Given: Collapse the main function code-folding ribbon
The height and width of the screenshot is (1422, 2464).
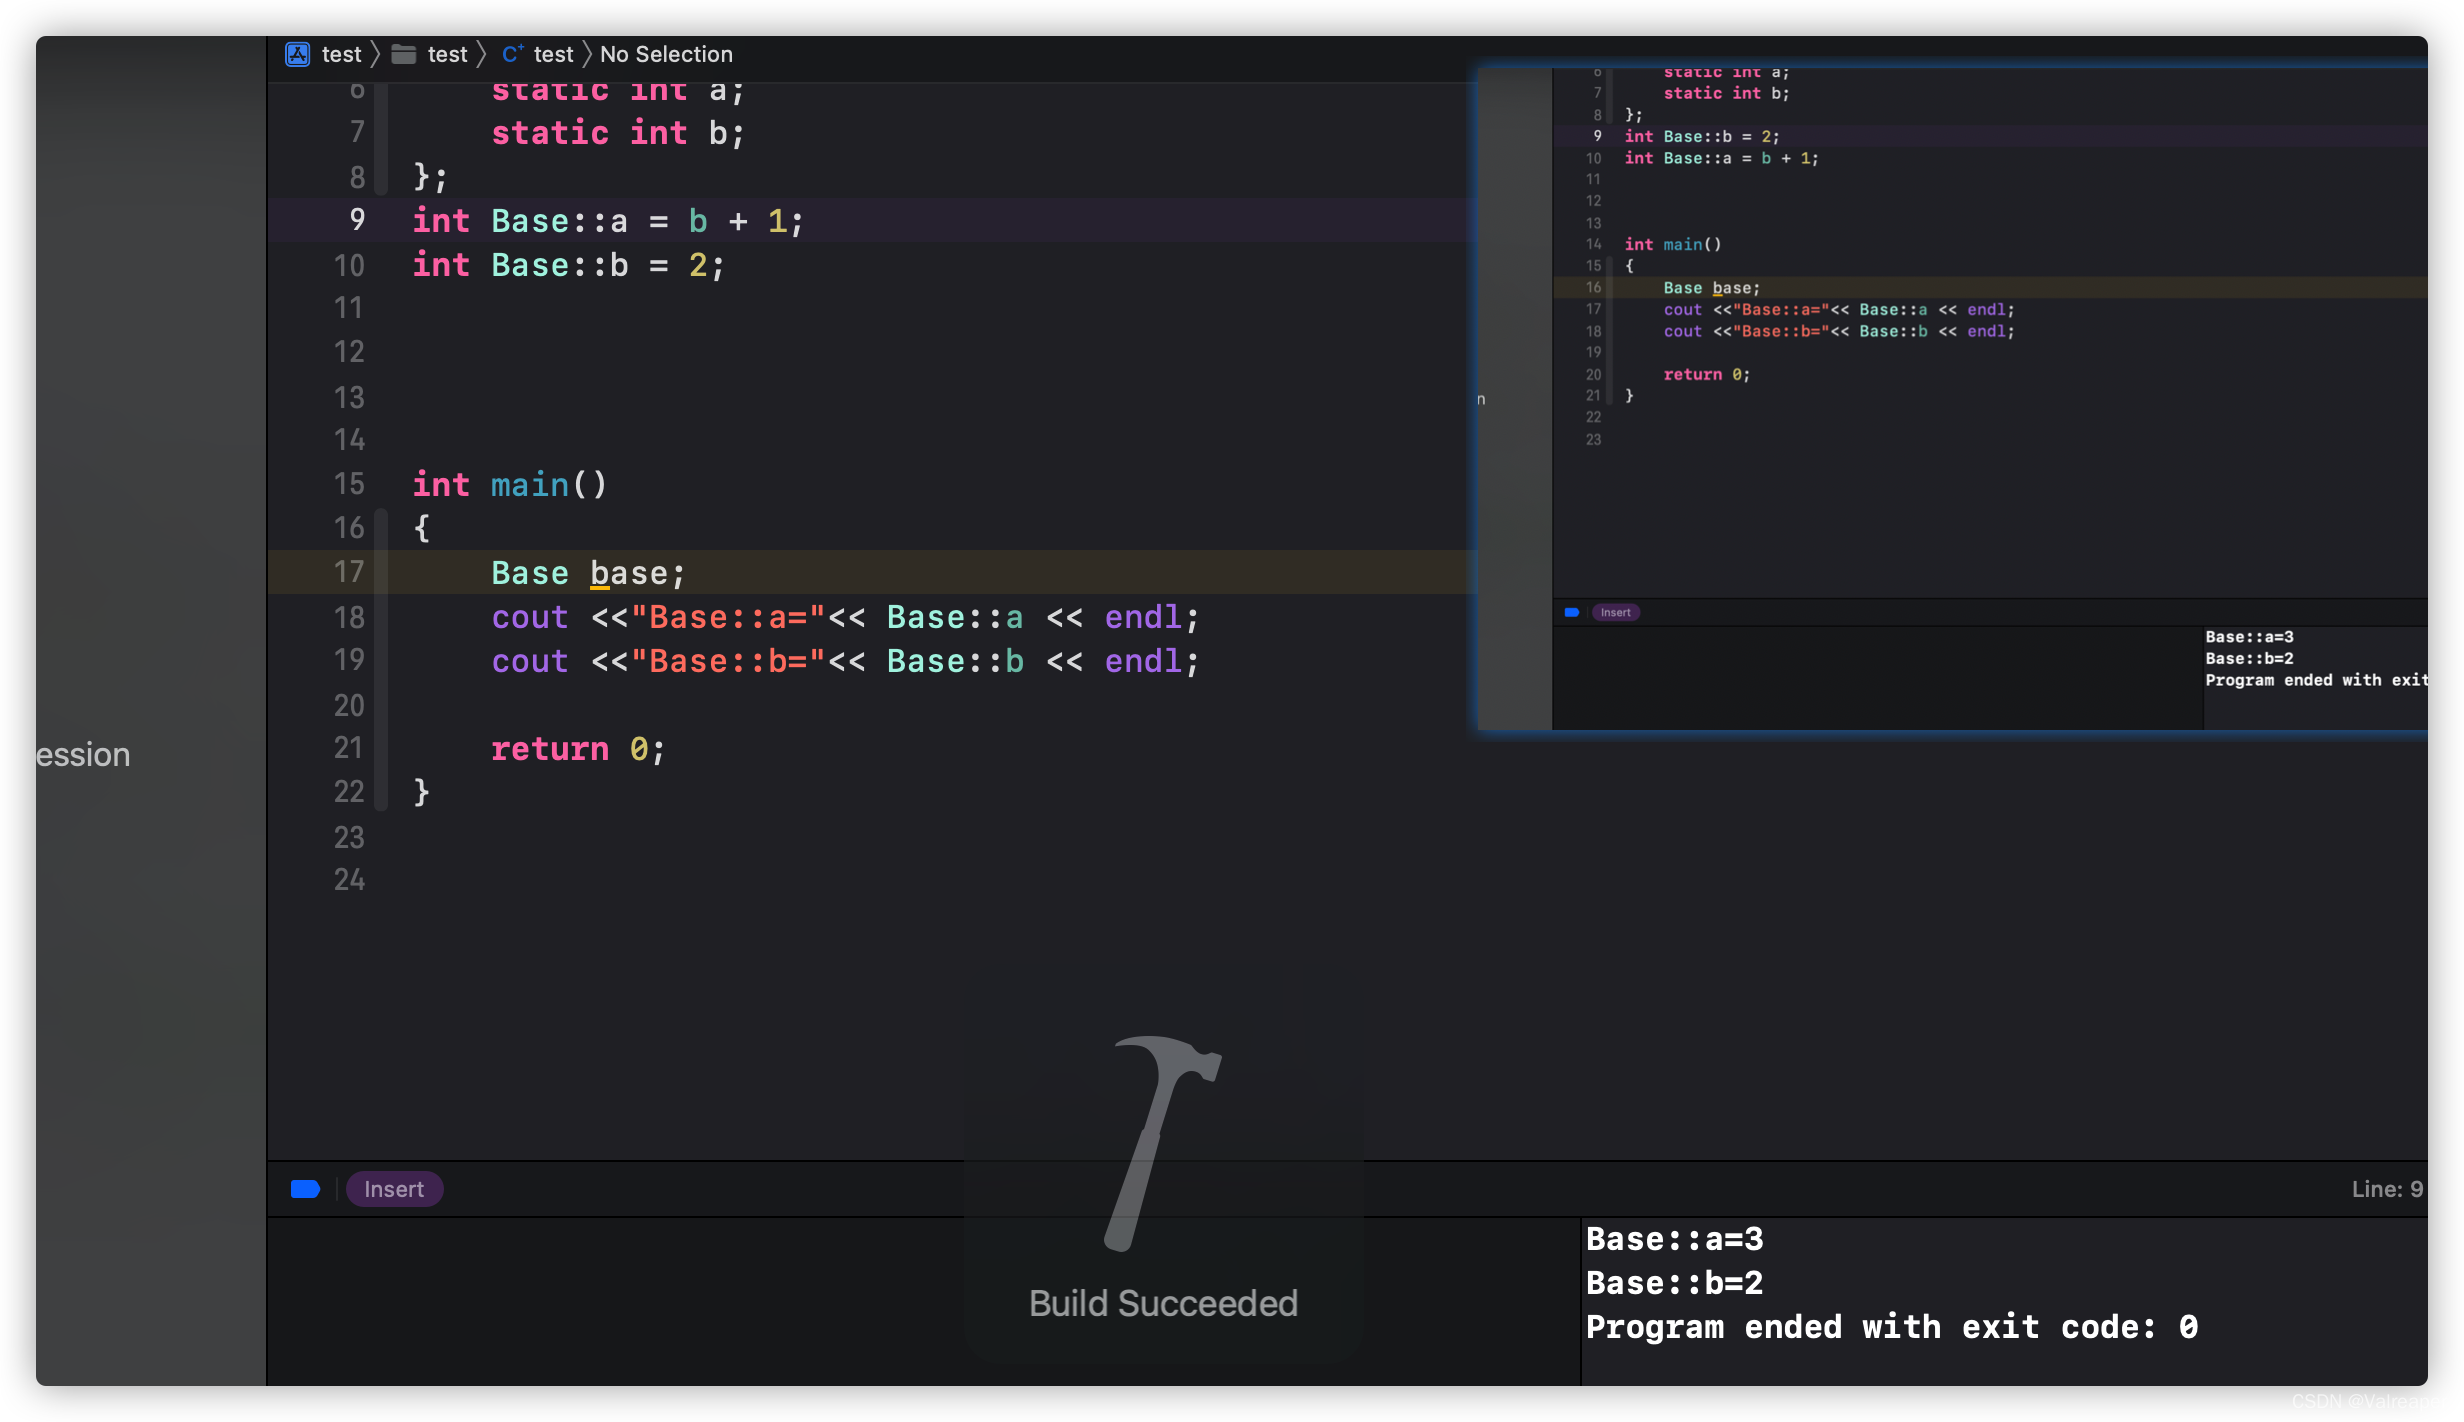Looking at the screenshot, I should 381,660.
